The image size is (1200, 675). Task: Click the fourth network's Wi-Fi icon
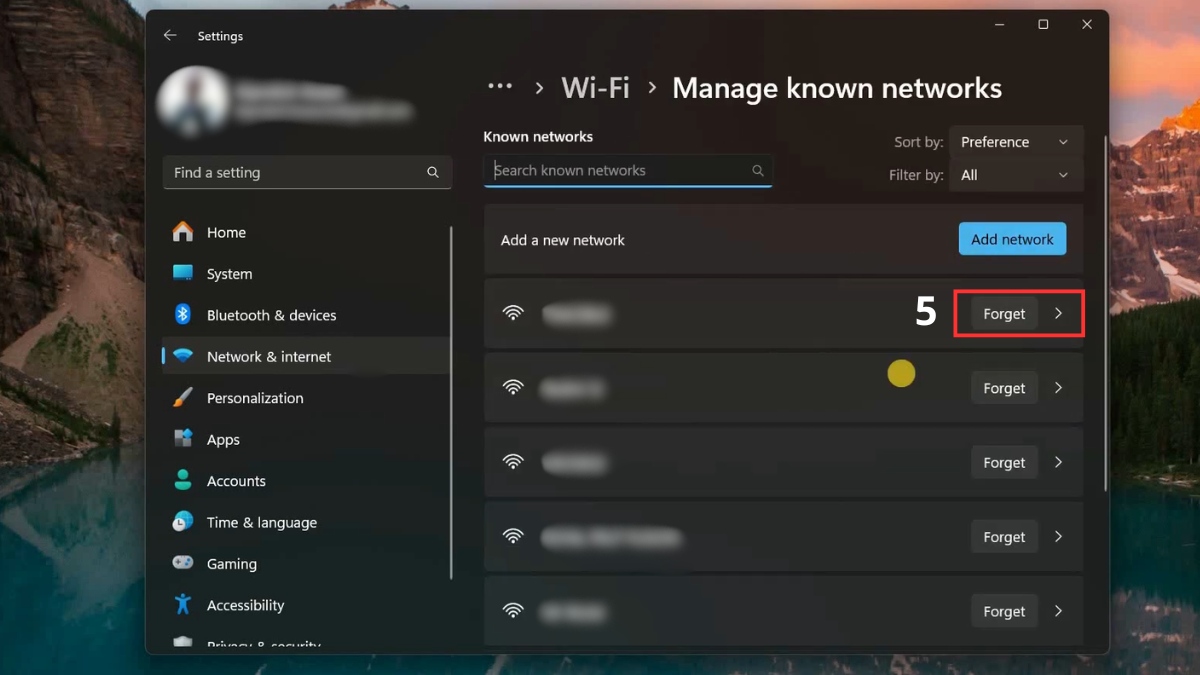(x=513, y=537)
